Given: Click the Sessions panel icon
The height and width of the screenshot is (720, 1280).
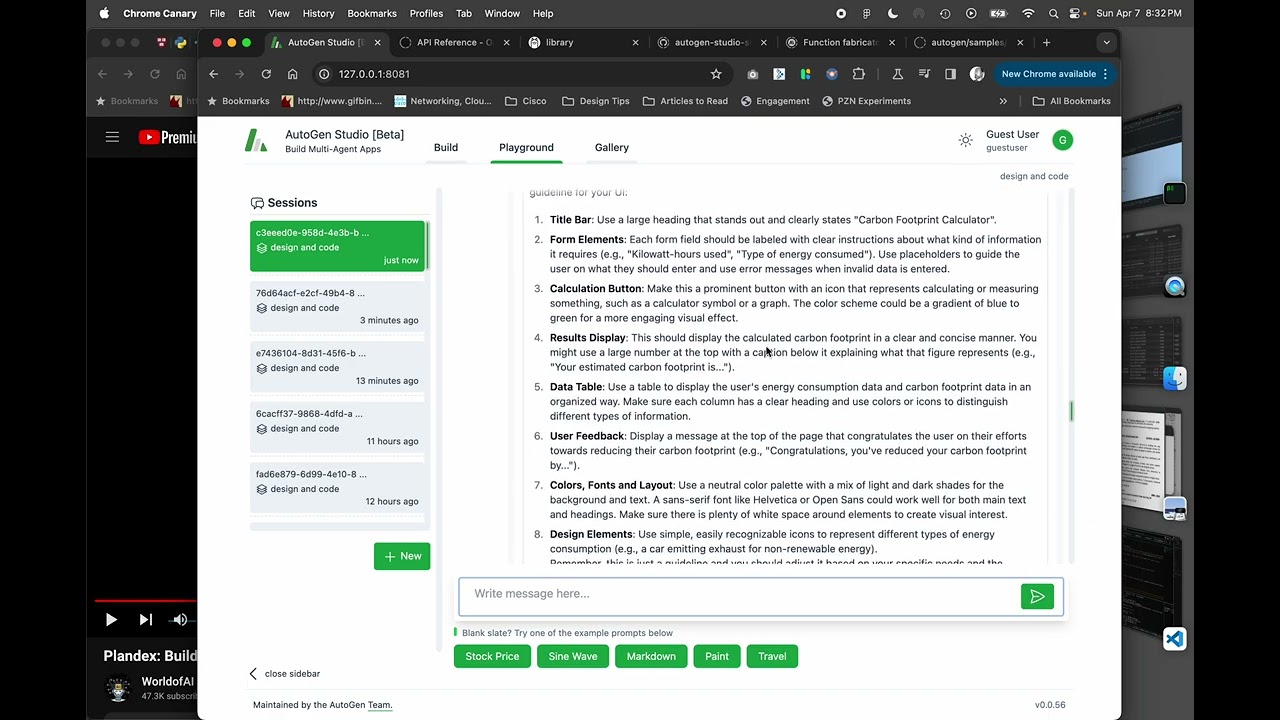Looking at the screenshot, I should click(x=257, y=202).
